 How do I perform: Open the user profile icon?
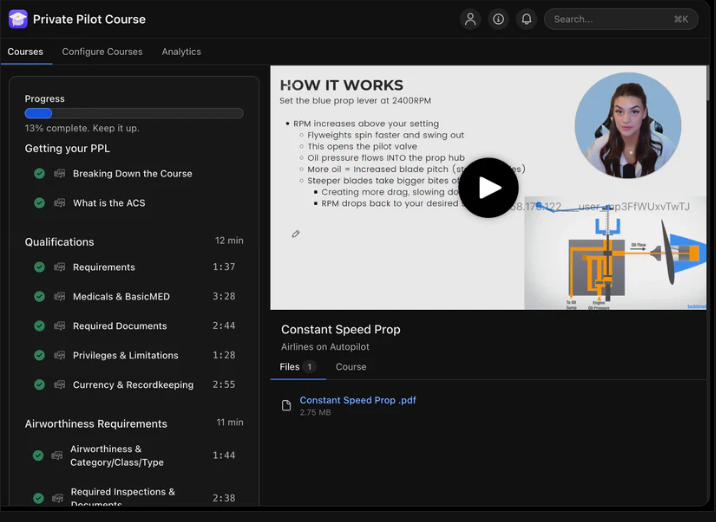470,19
